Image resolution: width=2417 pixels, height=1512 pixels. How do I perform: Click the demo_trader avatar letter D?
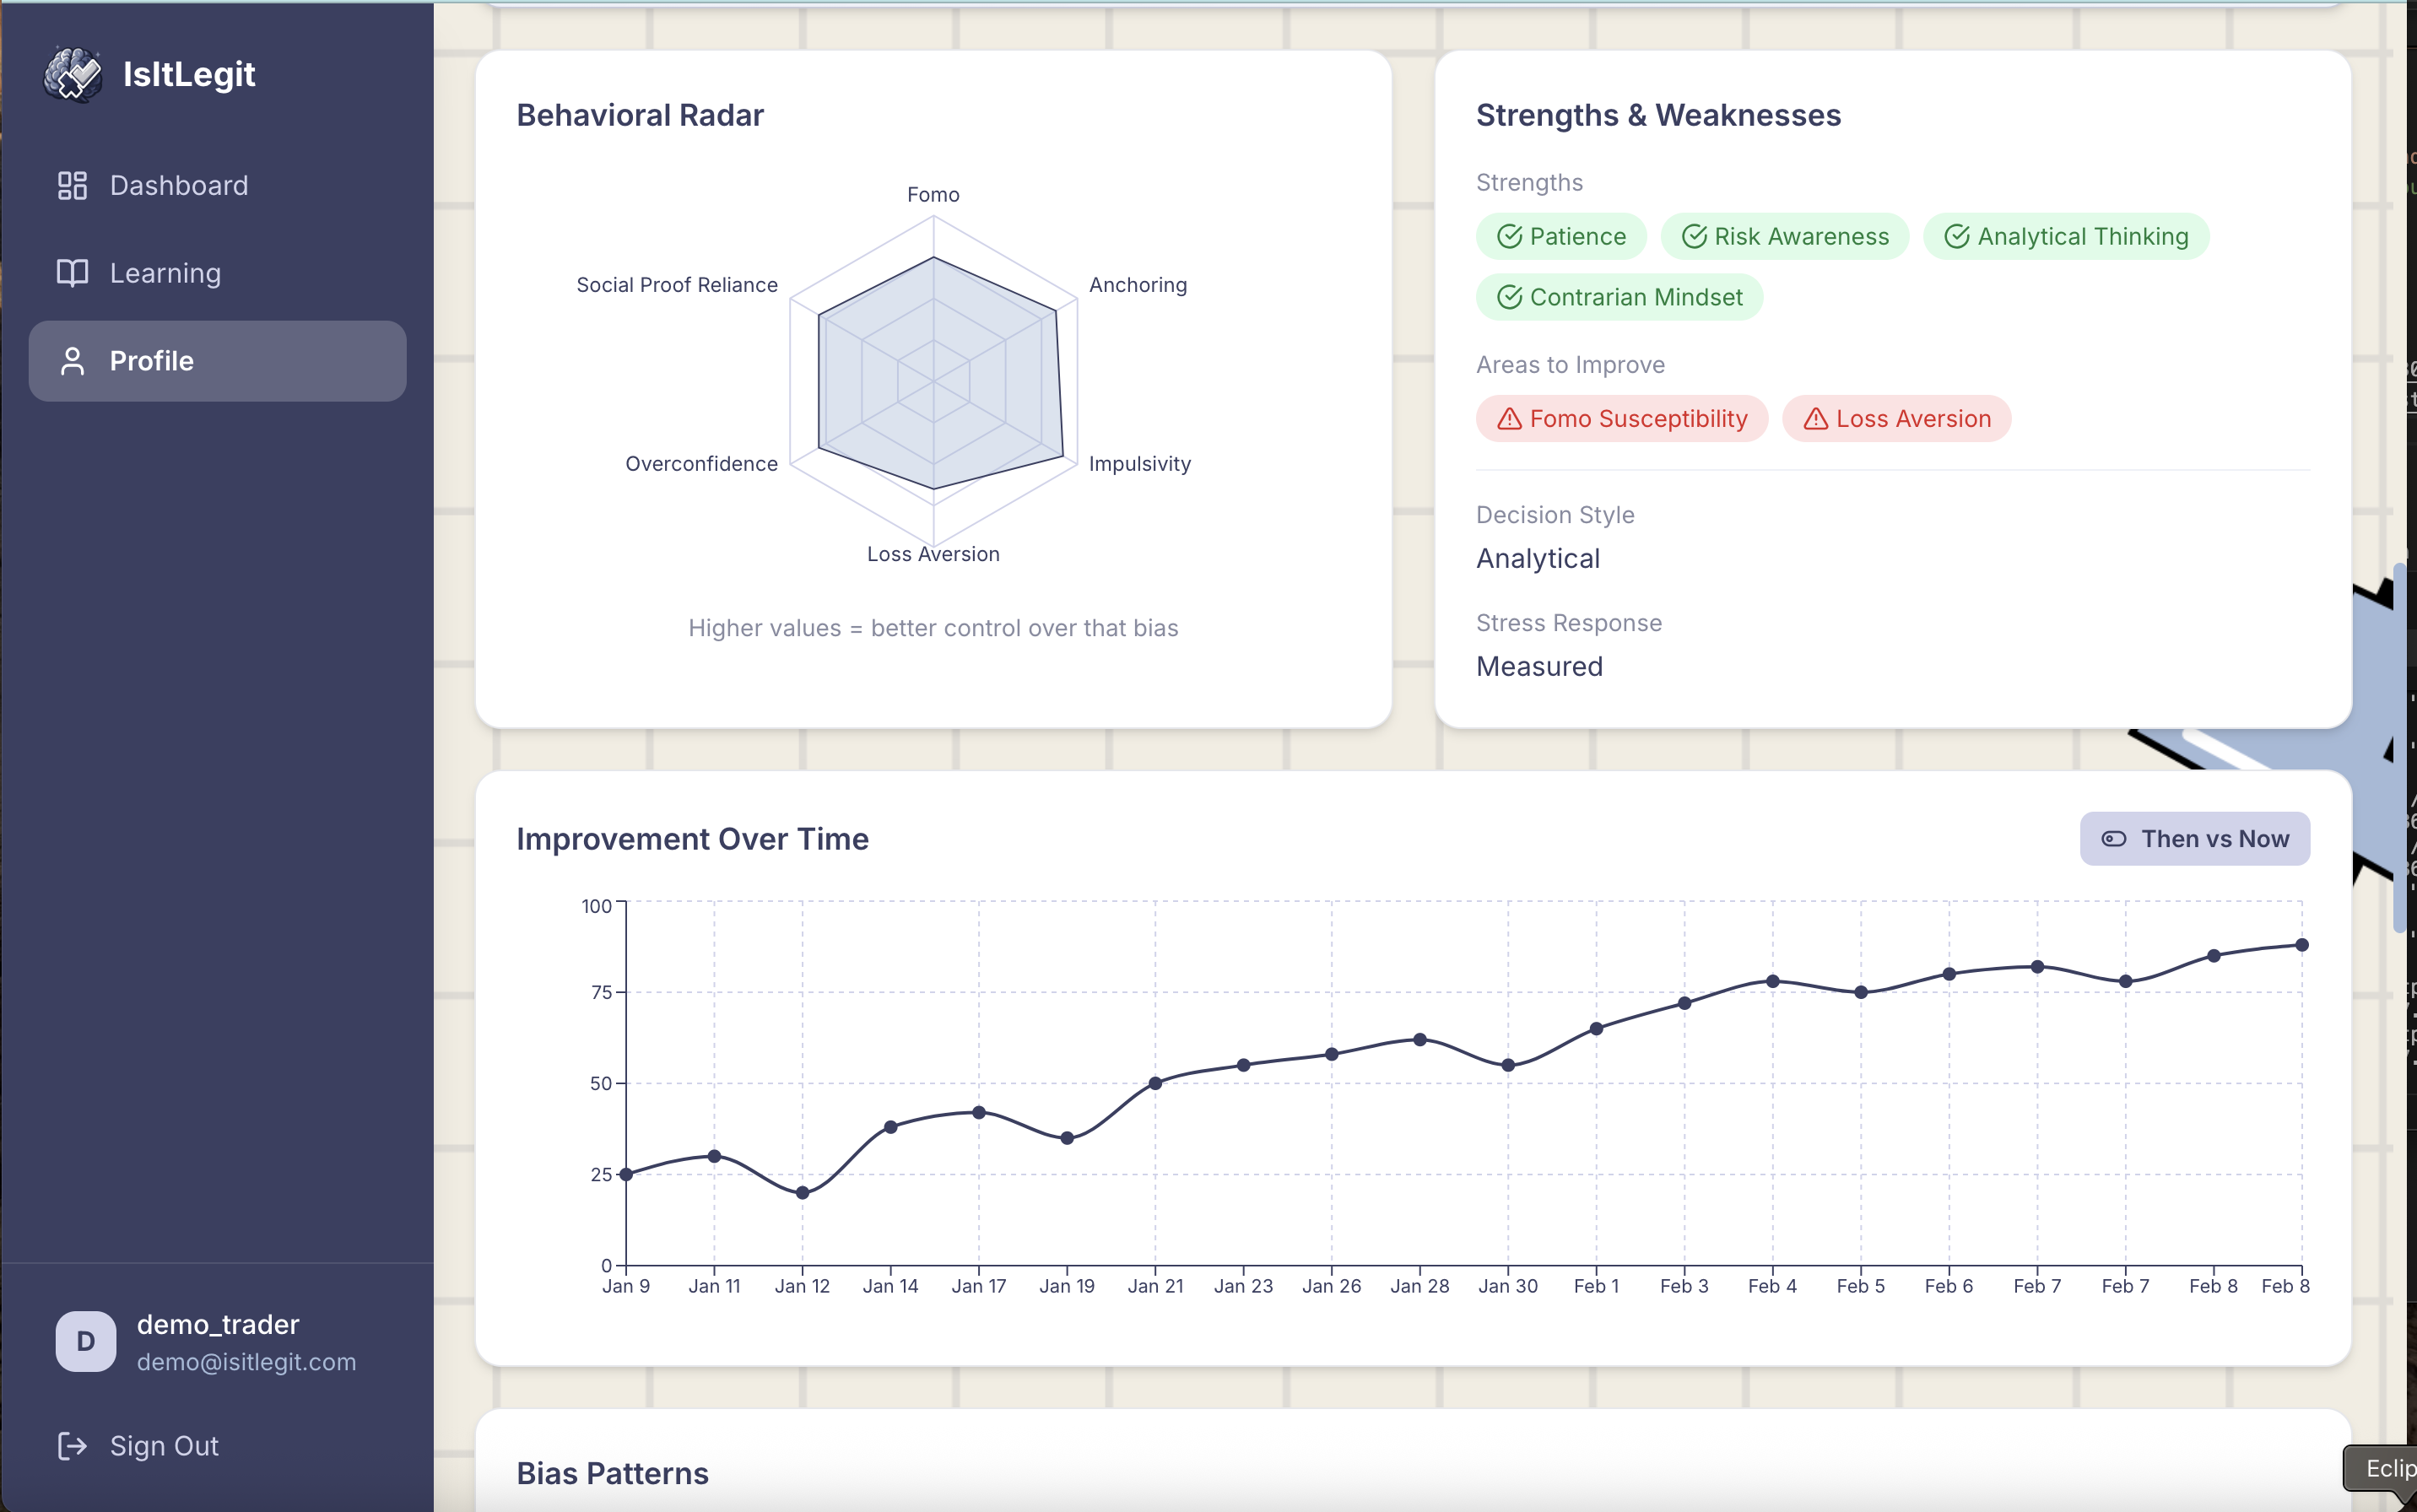86,1341
